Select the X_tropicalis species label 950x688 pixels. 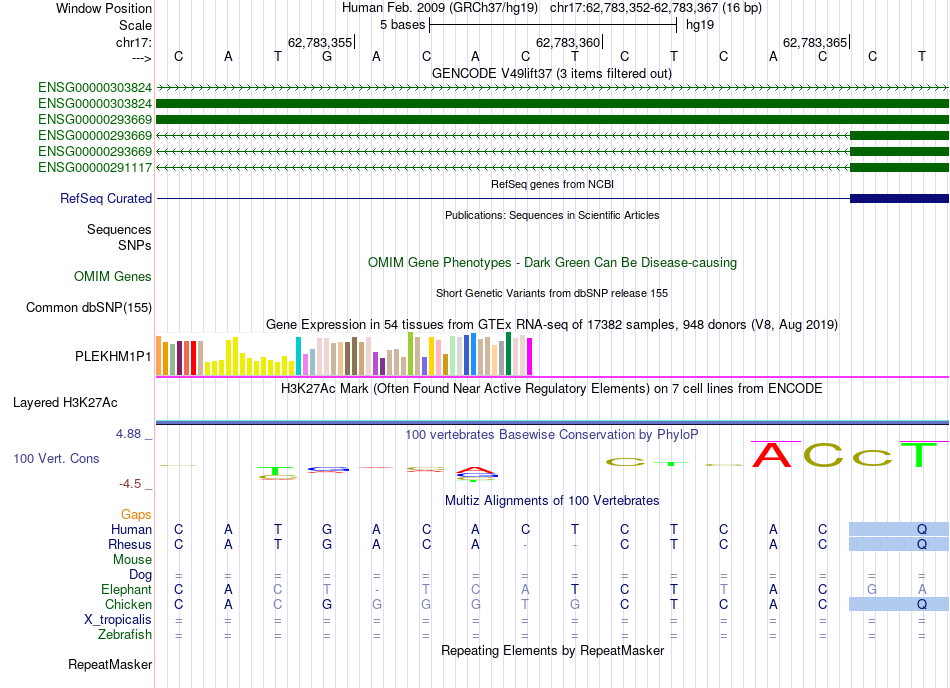point(118,620)
